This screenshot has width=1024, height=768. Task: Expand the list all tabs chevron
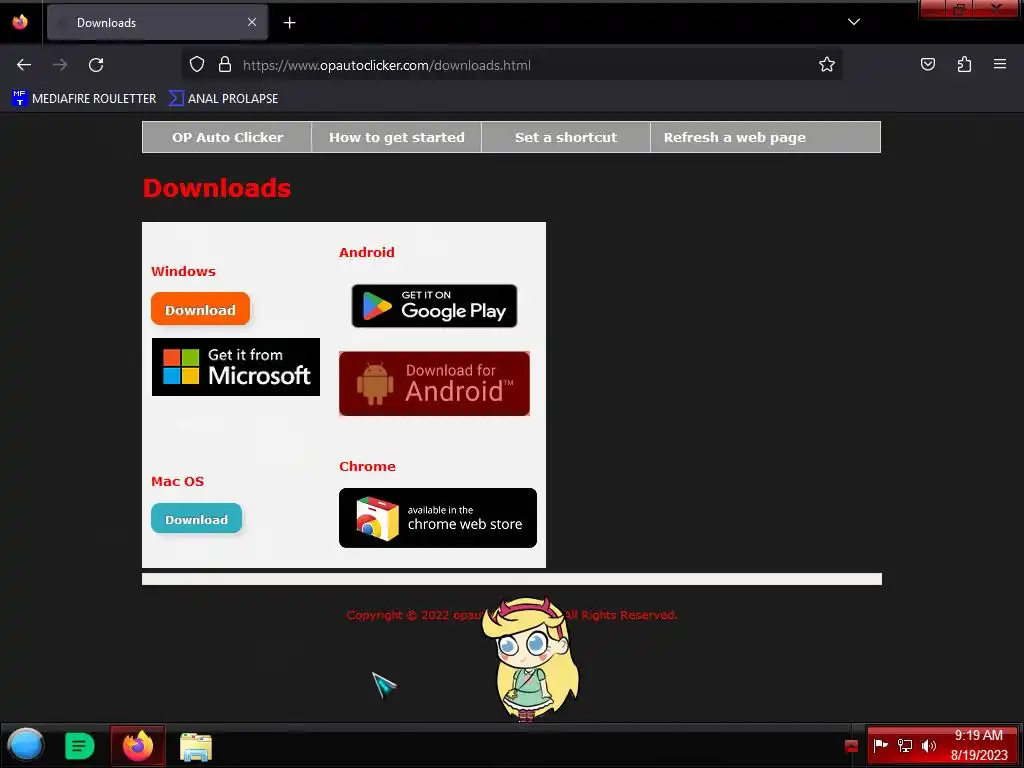point(854,22)
